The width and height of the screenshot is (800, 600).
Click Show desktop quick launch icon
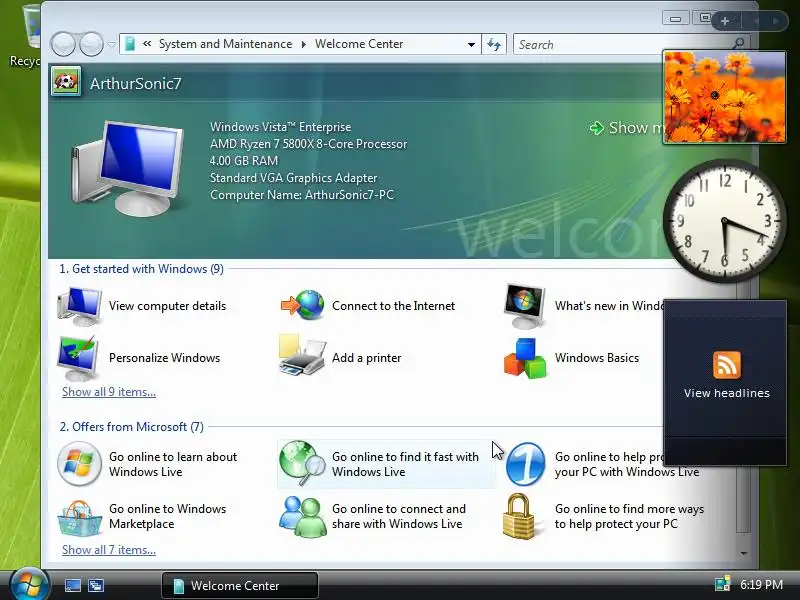(x=72, y=585)
